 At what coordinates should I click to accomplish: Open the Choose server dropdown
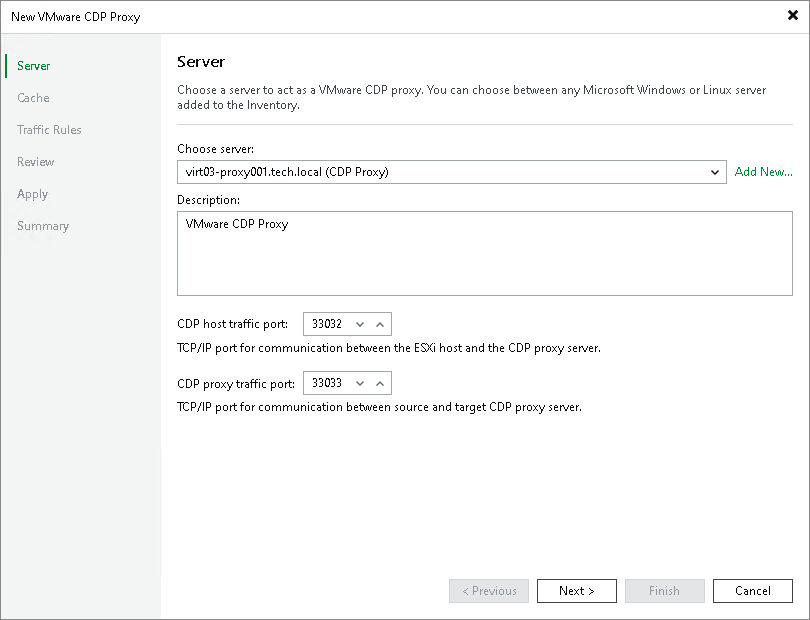coord(714,172)
